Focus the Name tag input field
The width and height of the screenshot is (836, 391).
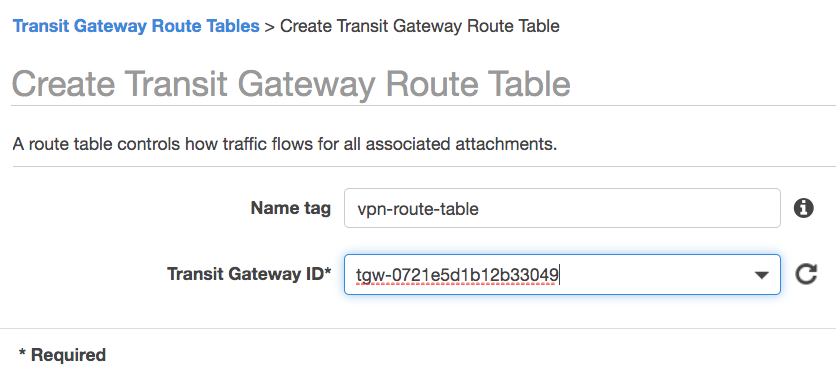(562, 208)
